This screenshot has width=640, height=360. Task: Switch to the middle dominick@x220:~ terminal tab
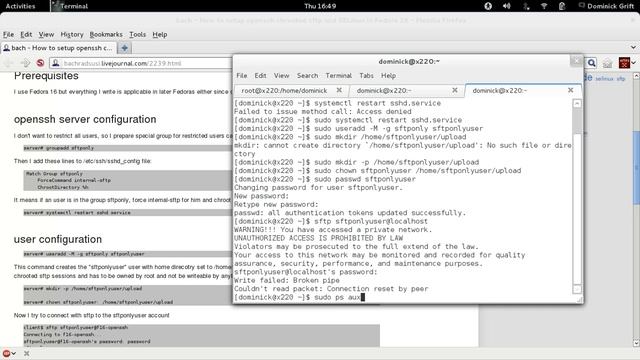click(384, 91)
